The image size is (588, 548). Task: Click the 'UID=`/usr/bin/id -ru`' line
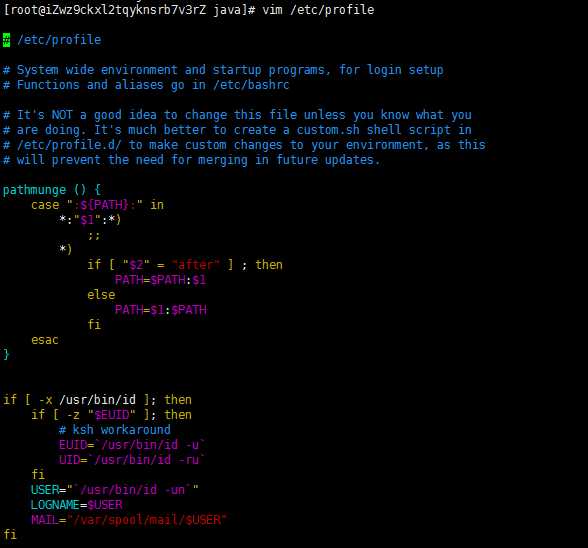pyautogui.click(x=132, y=460)
